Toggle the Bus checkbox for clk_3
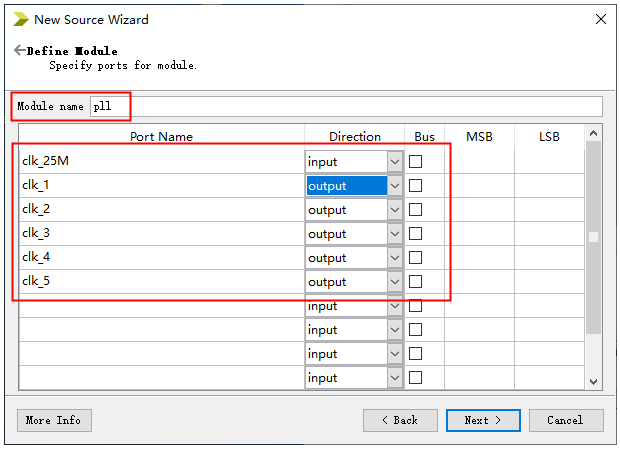 tap(415, 233)
